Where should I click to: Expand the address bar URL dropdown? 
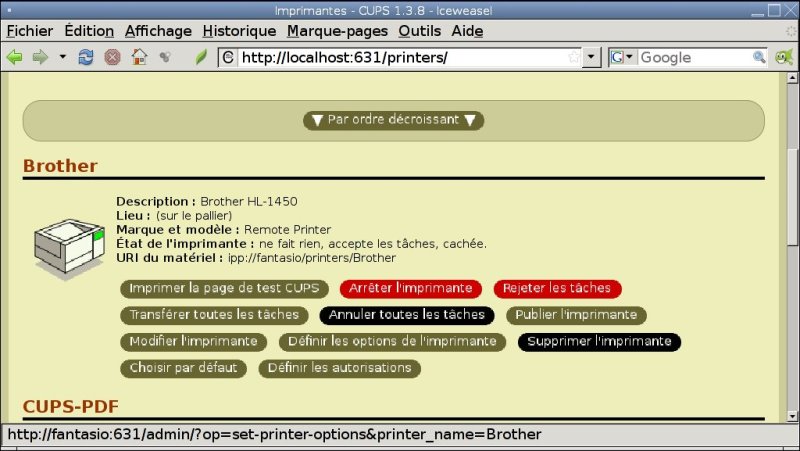591,57
